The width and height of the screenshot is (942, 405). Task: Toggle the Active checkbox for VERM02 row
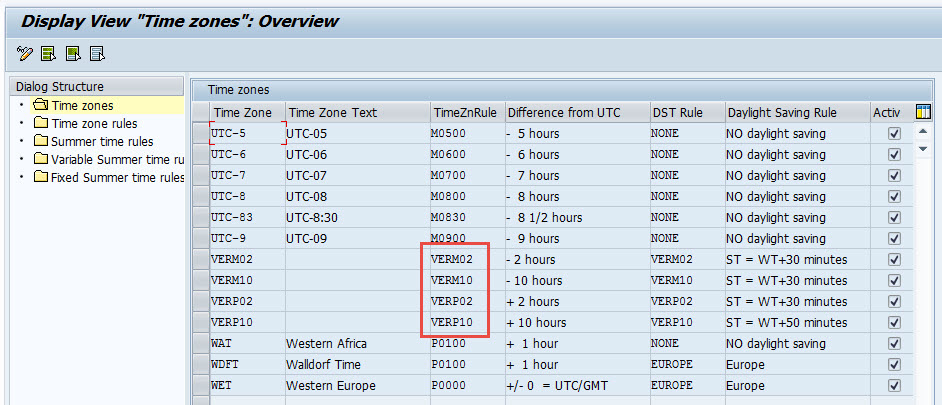click(894, 260)
